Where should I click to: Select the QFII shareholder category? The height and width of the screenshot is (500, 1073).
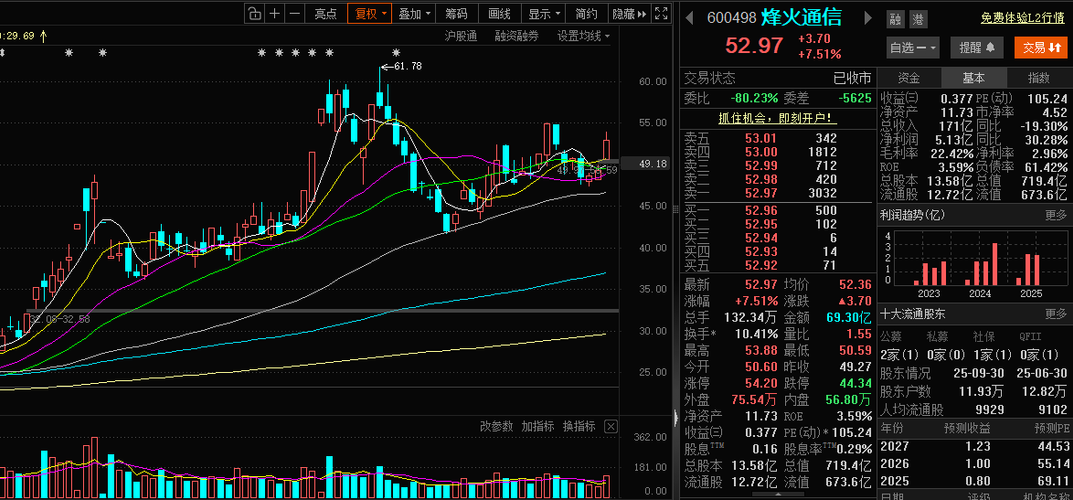click(1030, 336)
